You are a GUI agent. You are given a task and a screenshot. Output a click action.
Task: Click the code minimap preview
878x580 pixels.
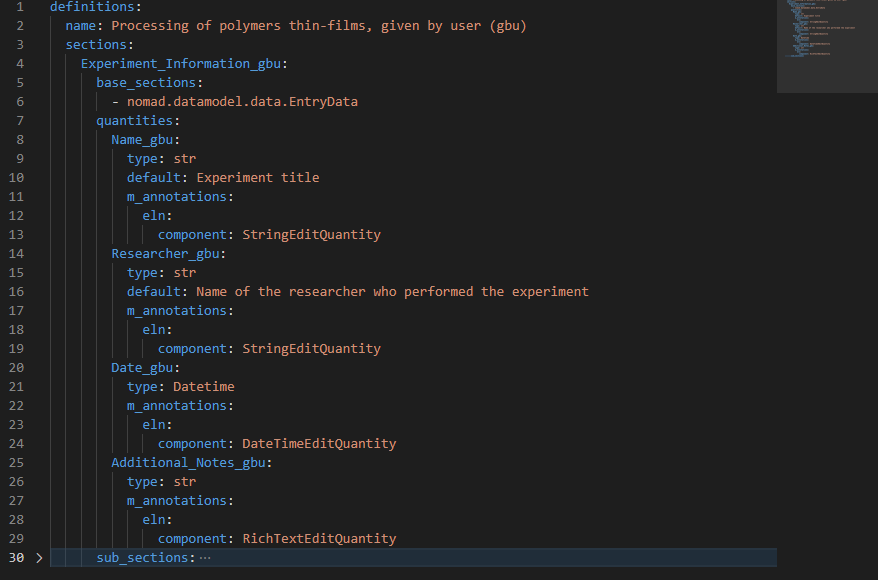pyautogui.click(x=827, y=46)
